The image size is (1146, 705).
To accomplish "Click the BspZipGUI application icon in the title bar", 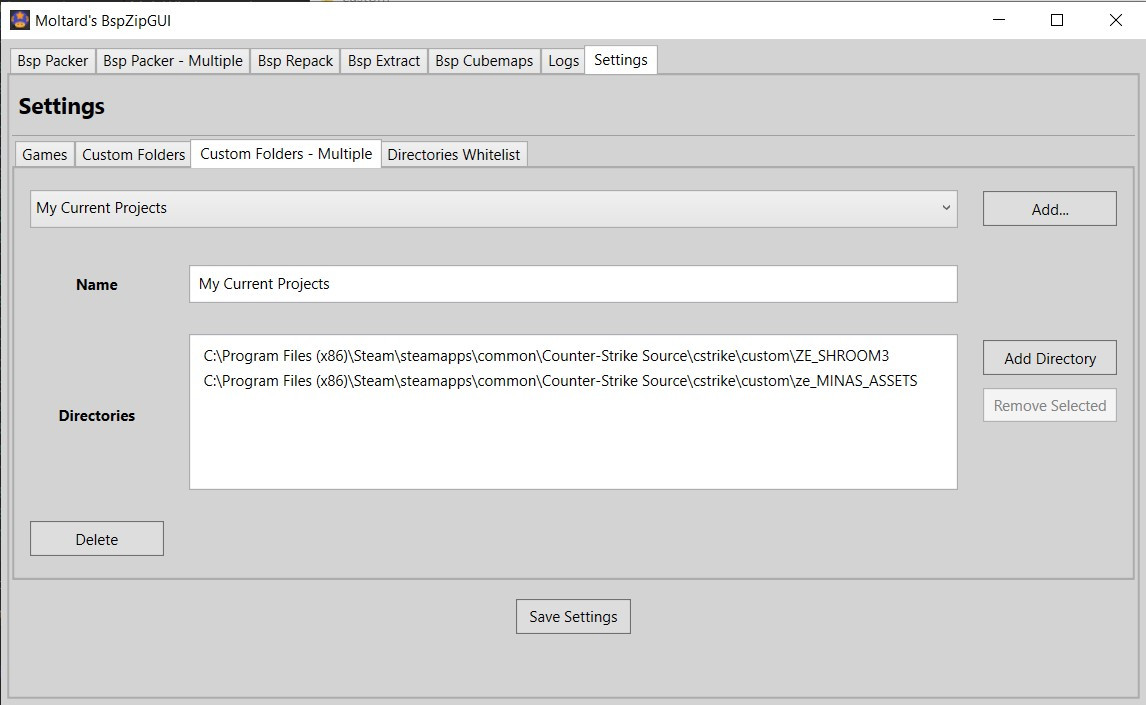I will (19, 19).
